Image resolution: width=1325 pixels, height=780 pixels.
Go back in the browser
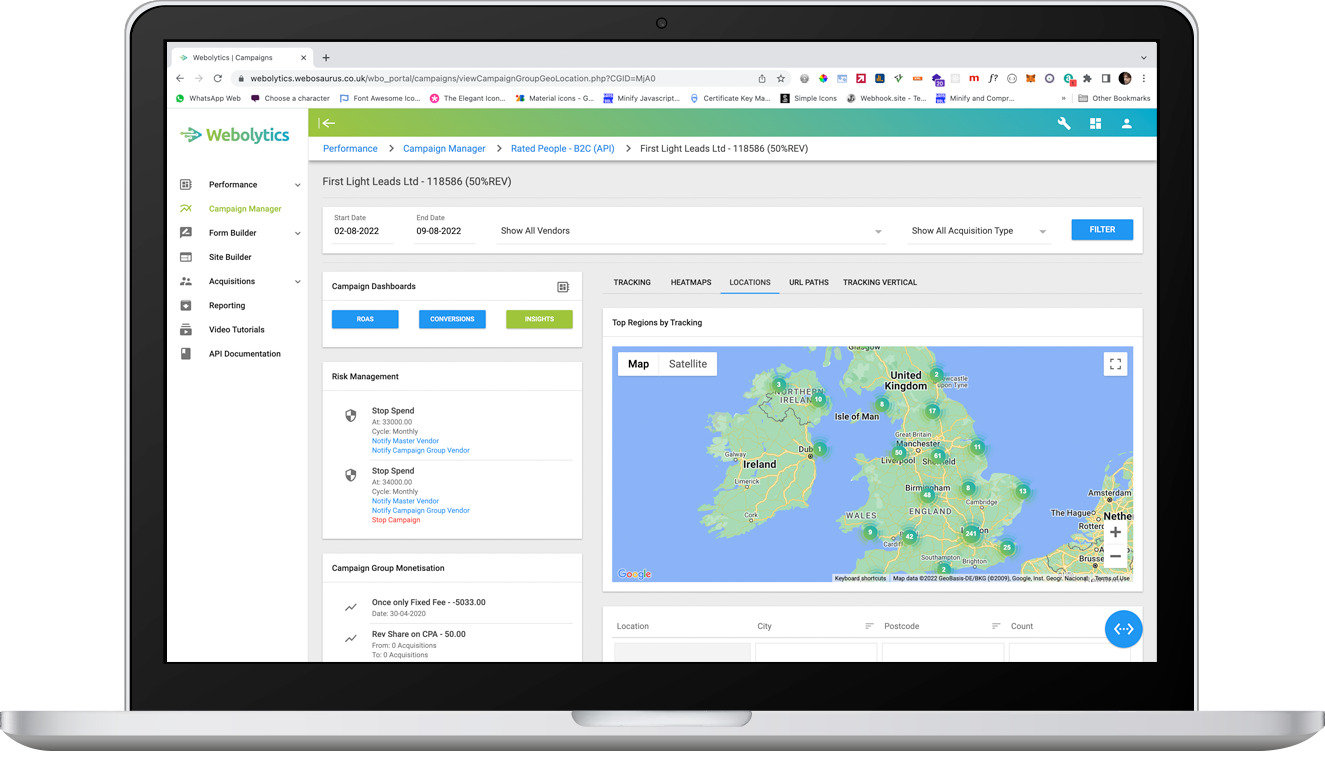[180, 78]
